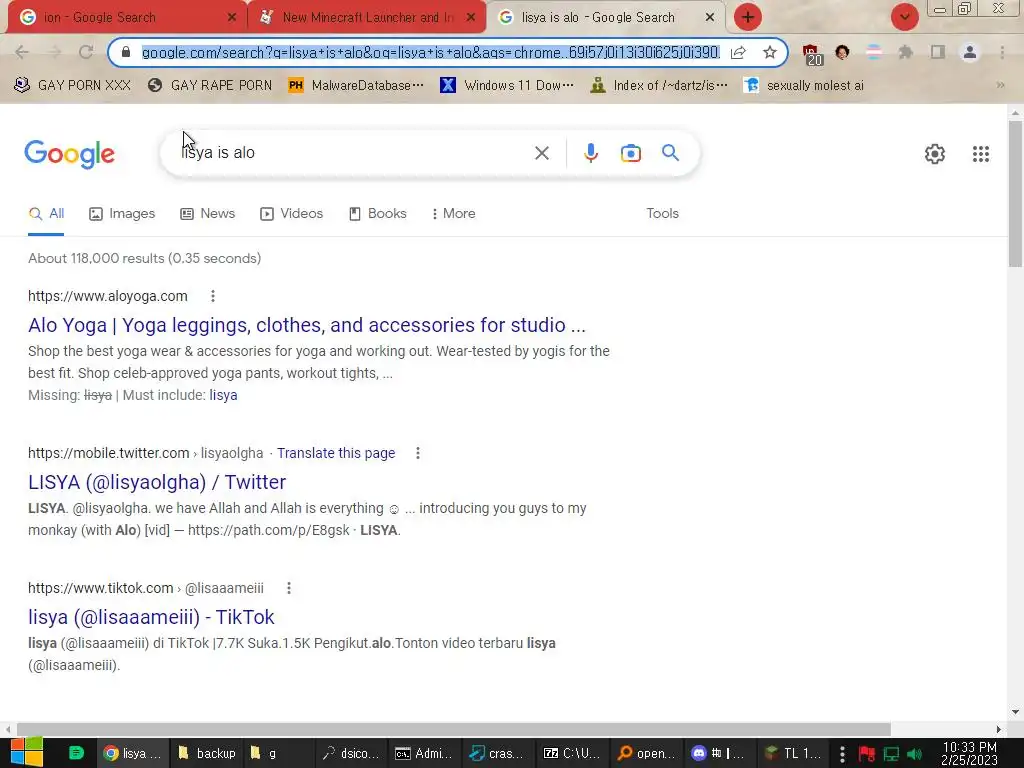1024x768 pixels.
Task: Open LISYA (@lisyaolgha) / Twitter result
Action: 157,482
